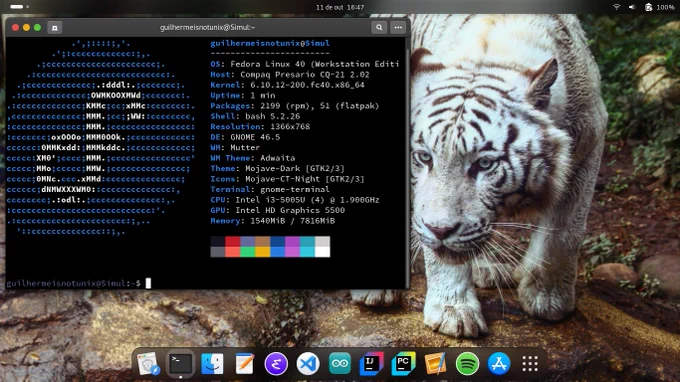Open Spotify from the dock
Viewport: 680px width, 382px height.
pos(467,364)
